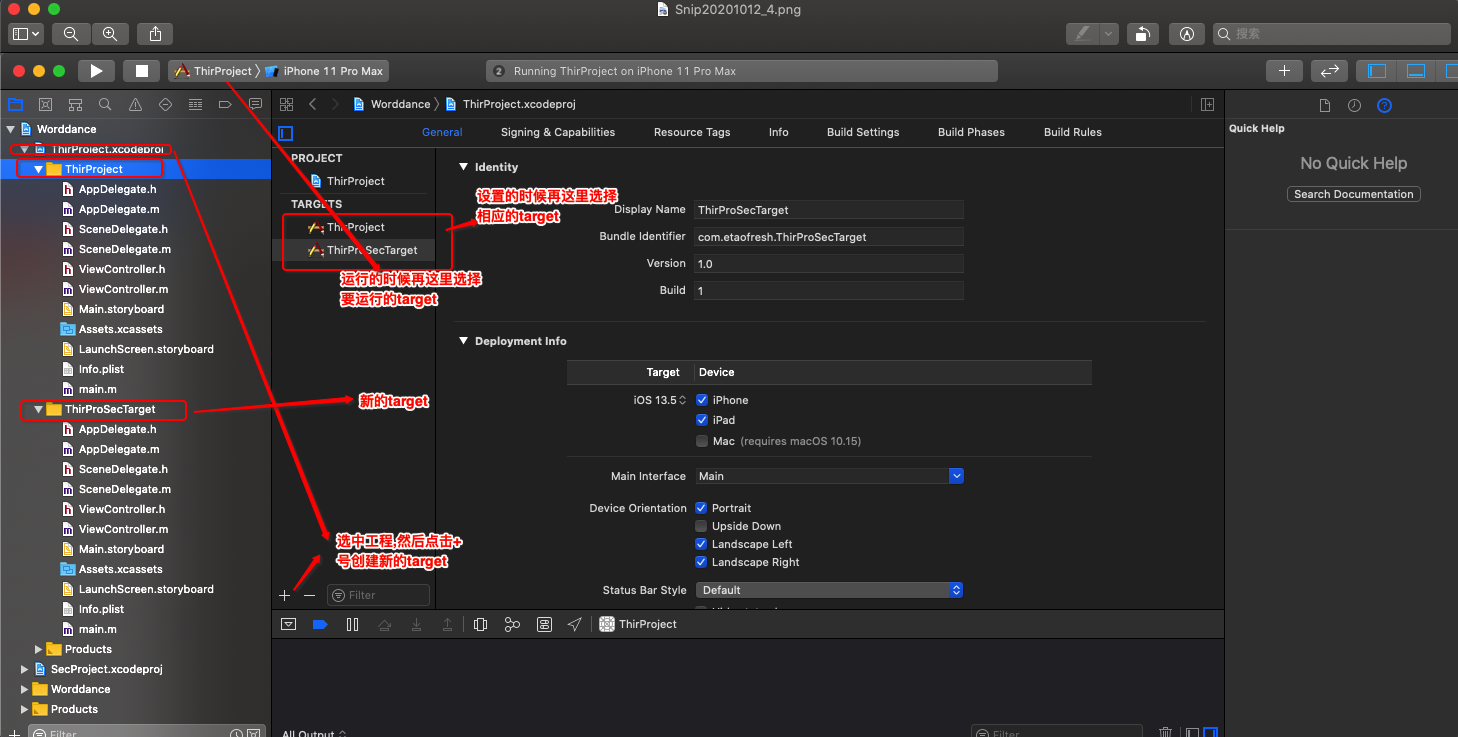Viewport: 1458px width, 737px height.
Task: Collapse the ThirProSecTarget folder group
Action: (39, 409)
